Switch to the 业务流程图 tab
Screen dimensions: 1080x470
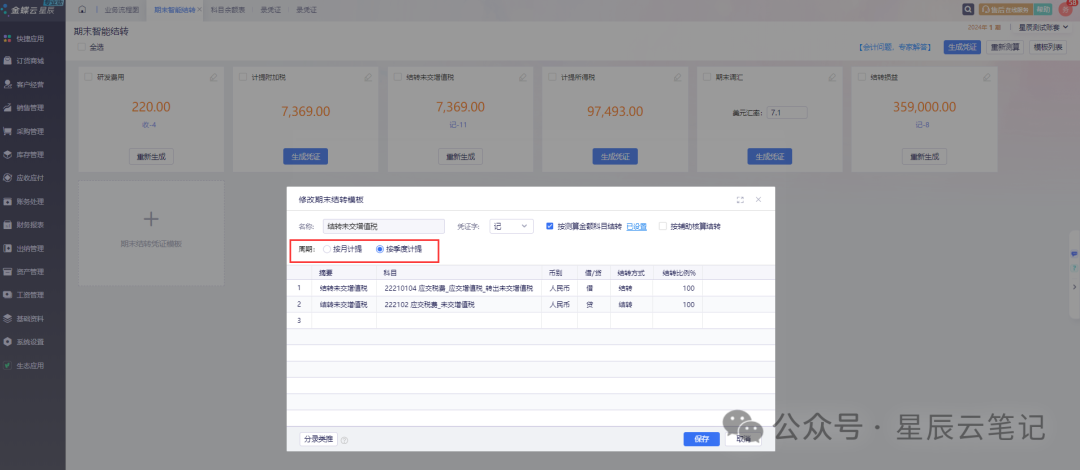pyautogui.click(x=120, y=10)
